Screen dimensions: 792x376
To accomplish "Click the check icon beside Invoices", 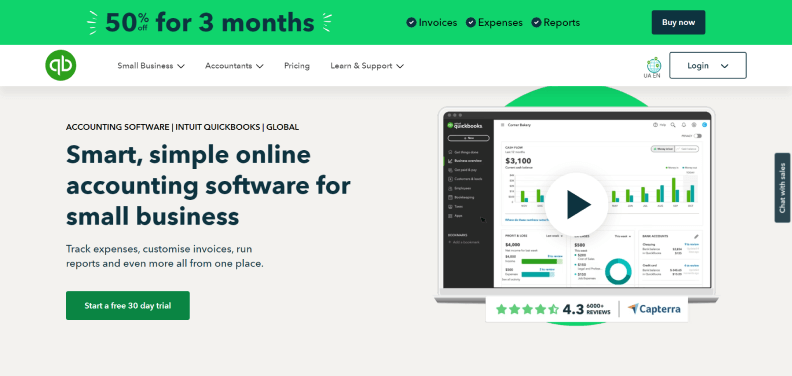I will click(412, 22).
